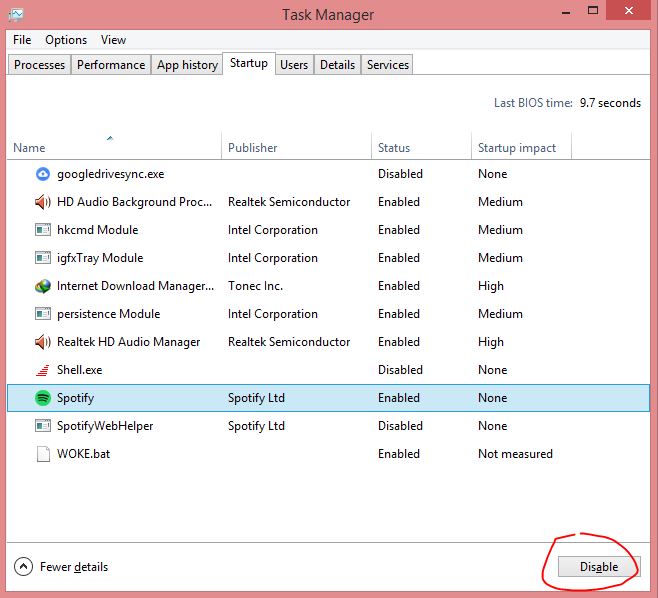Select the hkcmd Module entry name
658x598 pixels.
point(97,230)
